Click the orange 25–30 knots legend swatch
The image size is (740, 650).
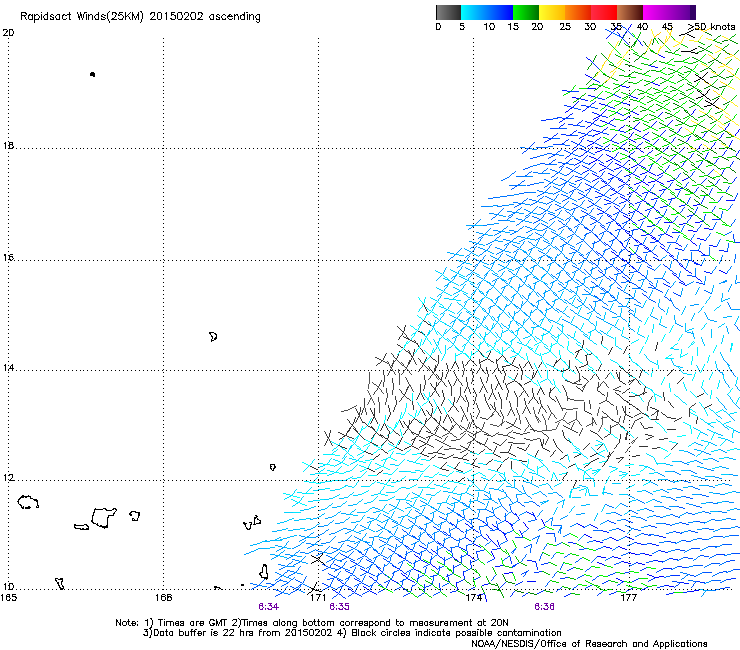tap(578, 12)
